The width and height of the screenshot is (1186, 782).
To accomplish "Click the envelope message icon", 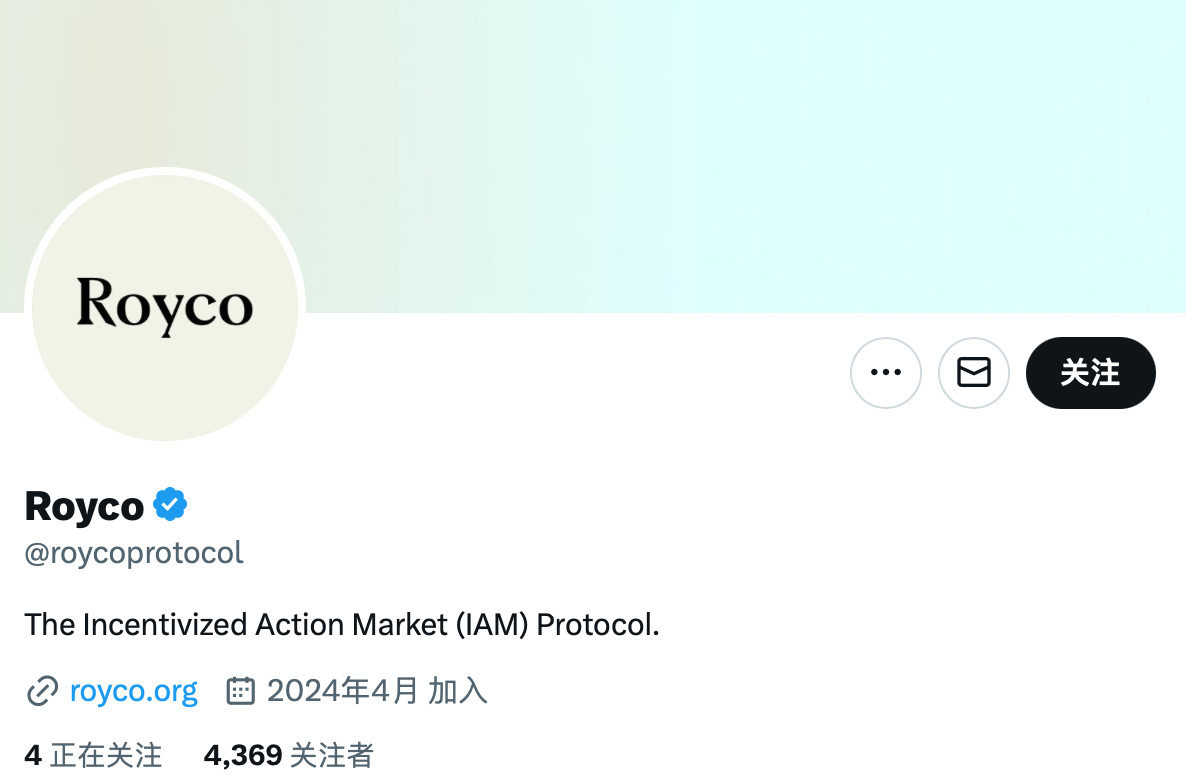I will 973,373.
